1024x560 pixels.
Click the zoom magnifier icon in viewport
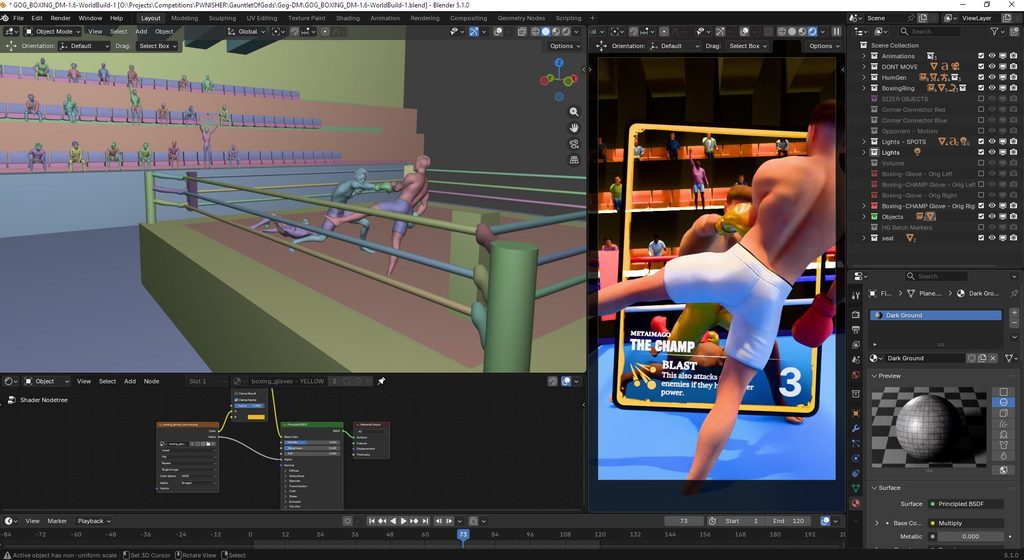[x=573, y=112]
